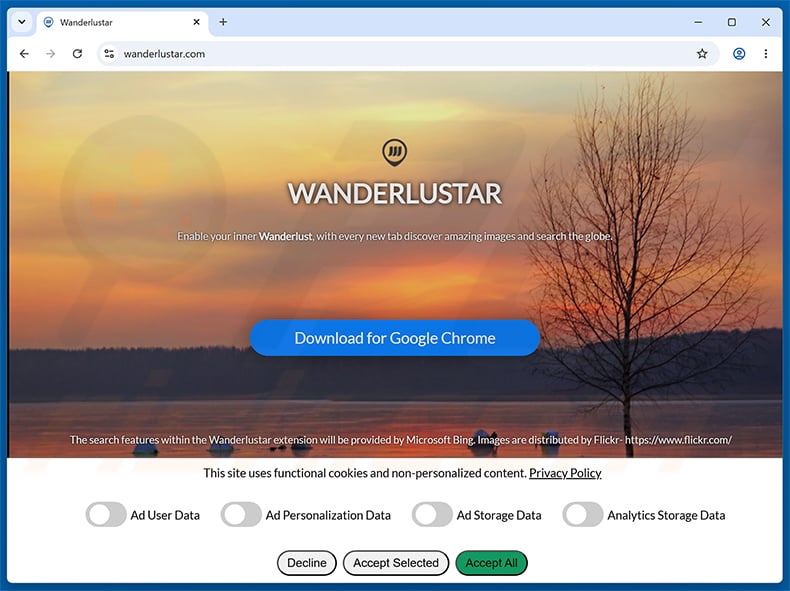Click the Wanderlustar map-pin logo
Viewport: 790px width, 591px height.
pos(394,152)
